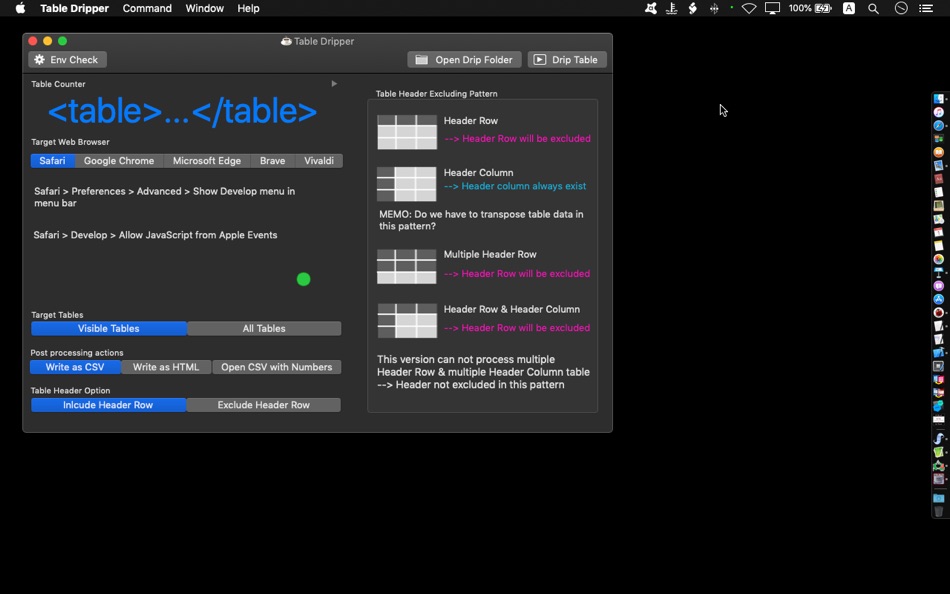Open the Help menu

[x=248, y=8]
